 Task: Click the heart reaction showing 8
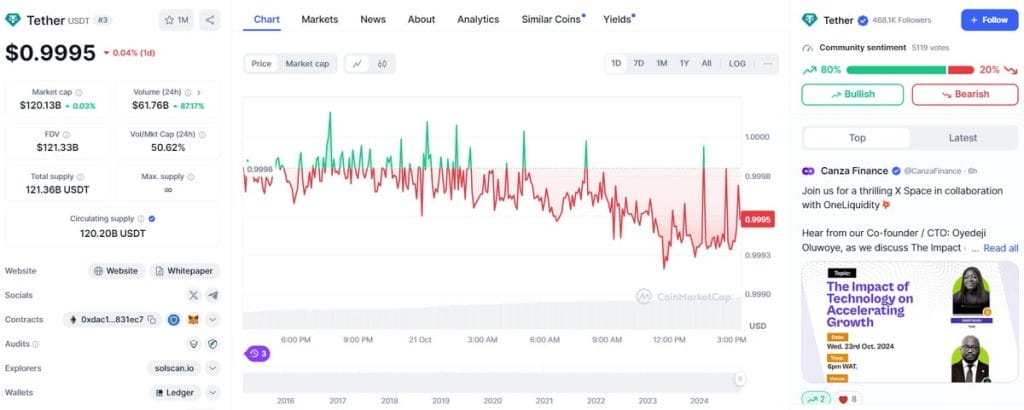pos(847,399)
